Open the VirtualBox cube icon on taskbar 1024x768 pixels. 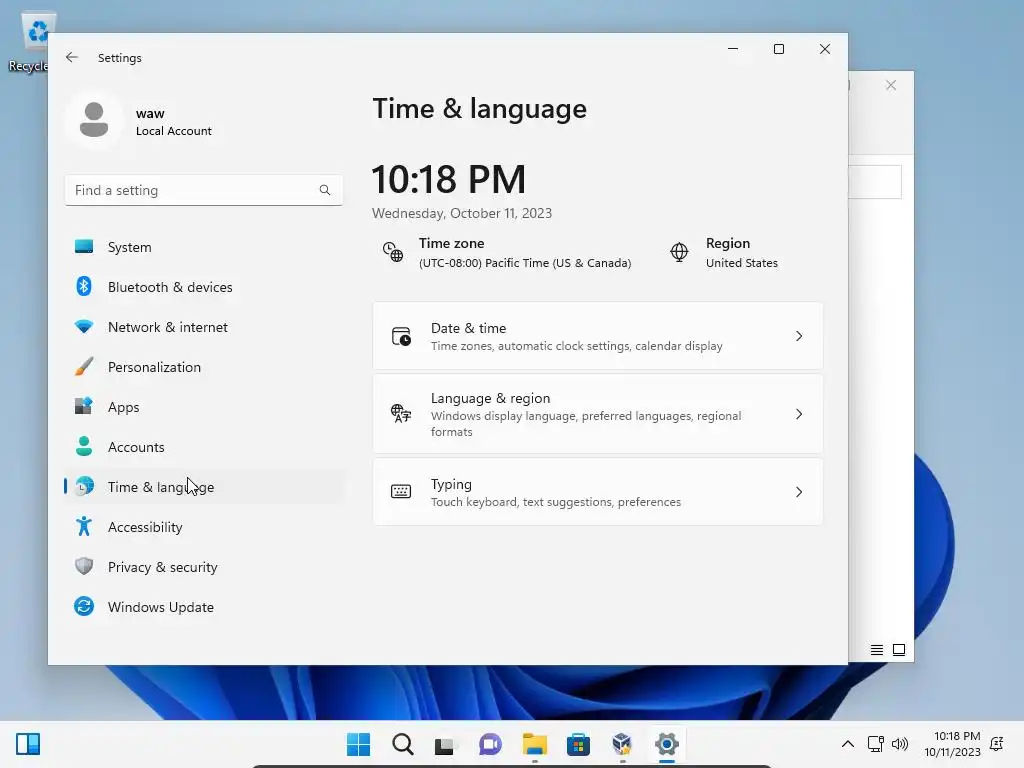pyautogui.click(x=622, y=744)
